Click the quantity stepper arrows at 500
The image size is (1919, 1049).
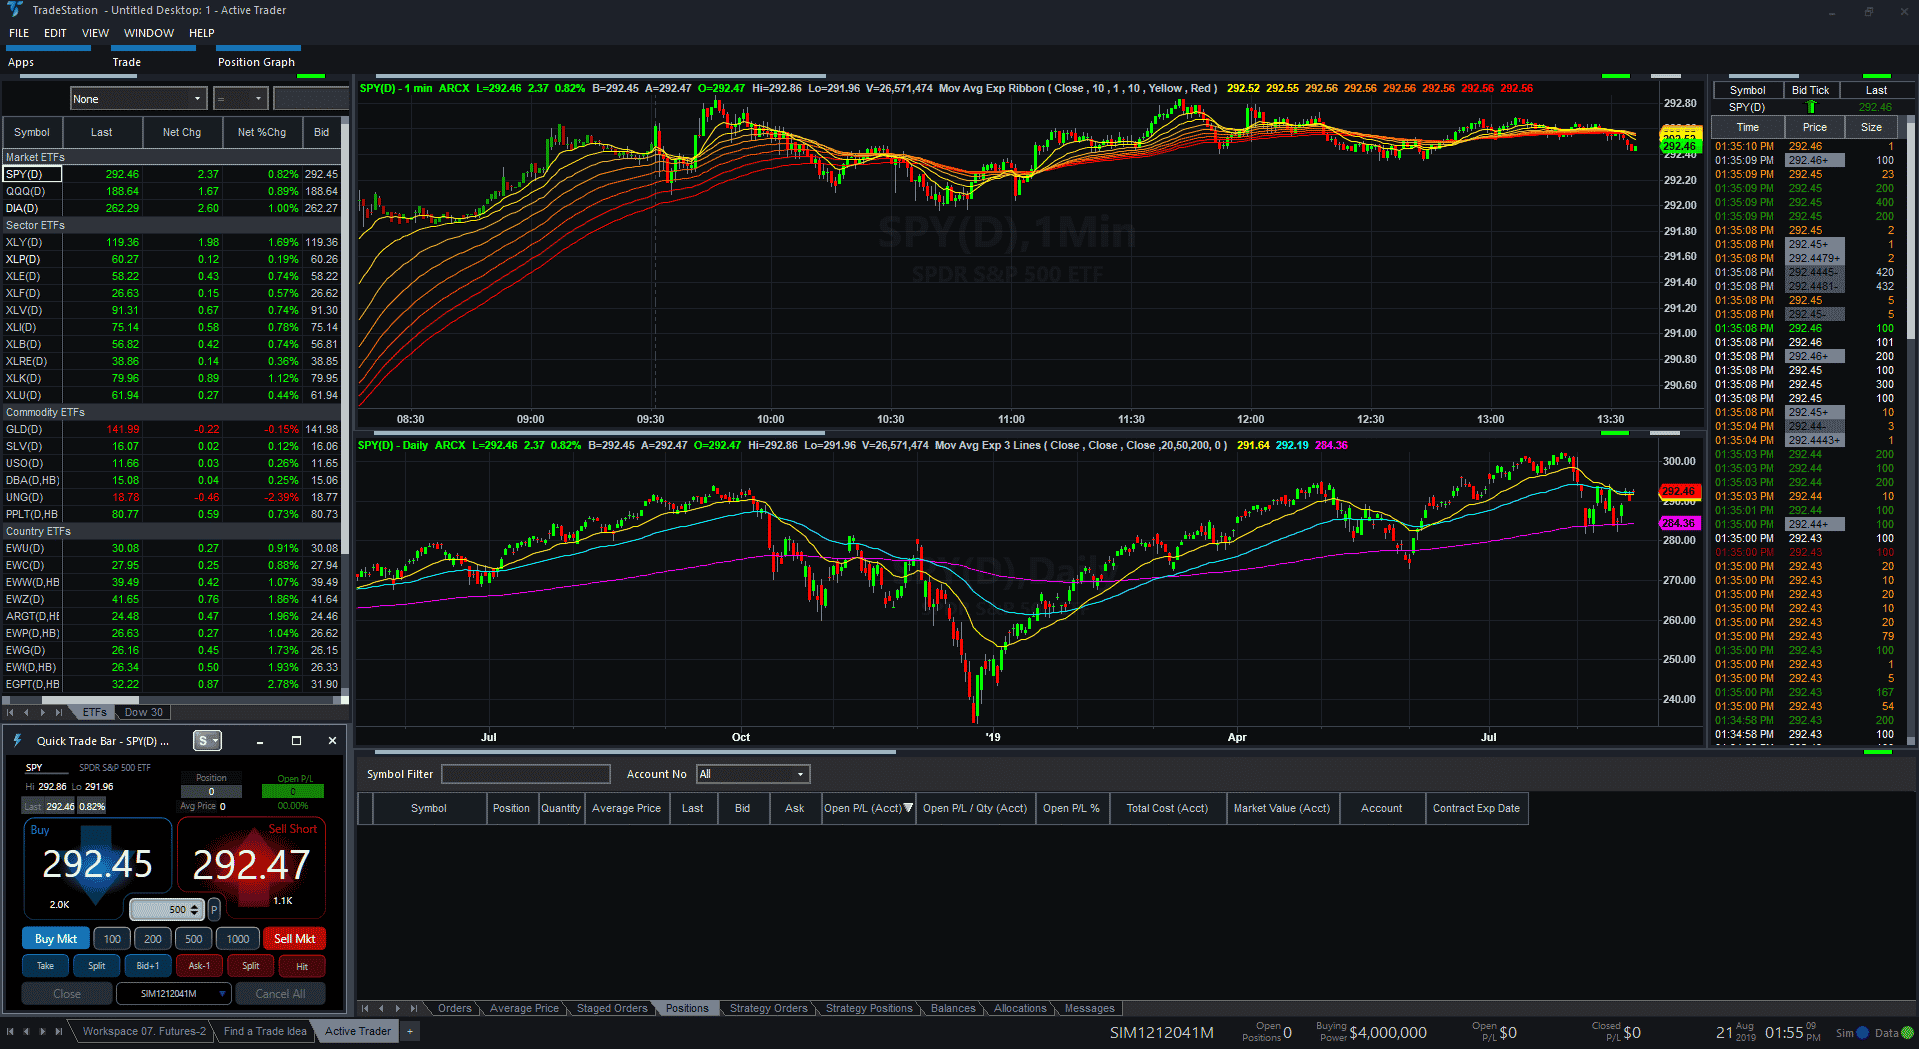point(194,910)
